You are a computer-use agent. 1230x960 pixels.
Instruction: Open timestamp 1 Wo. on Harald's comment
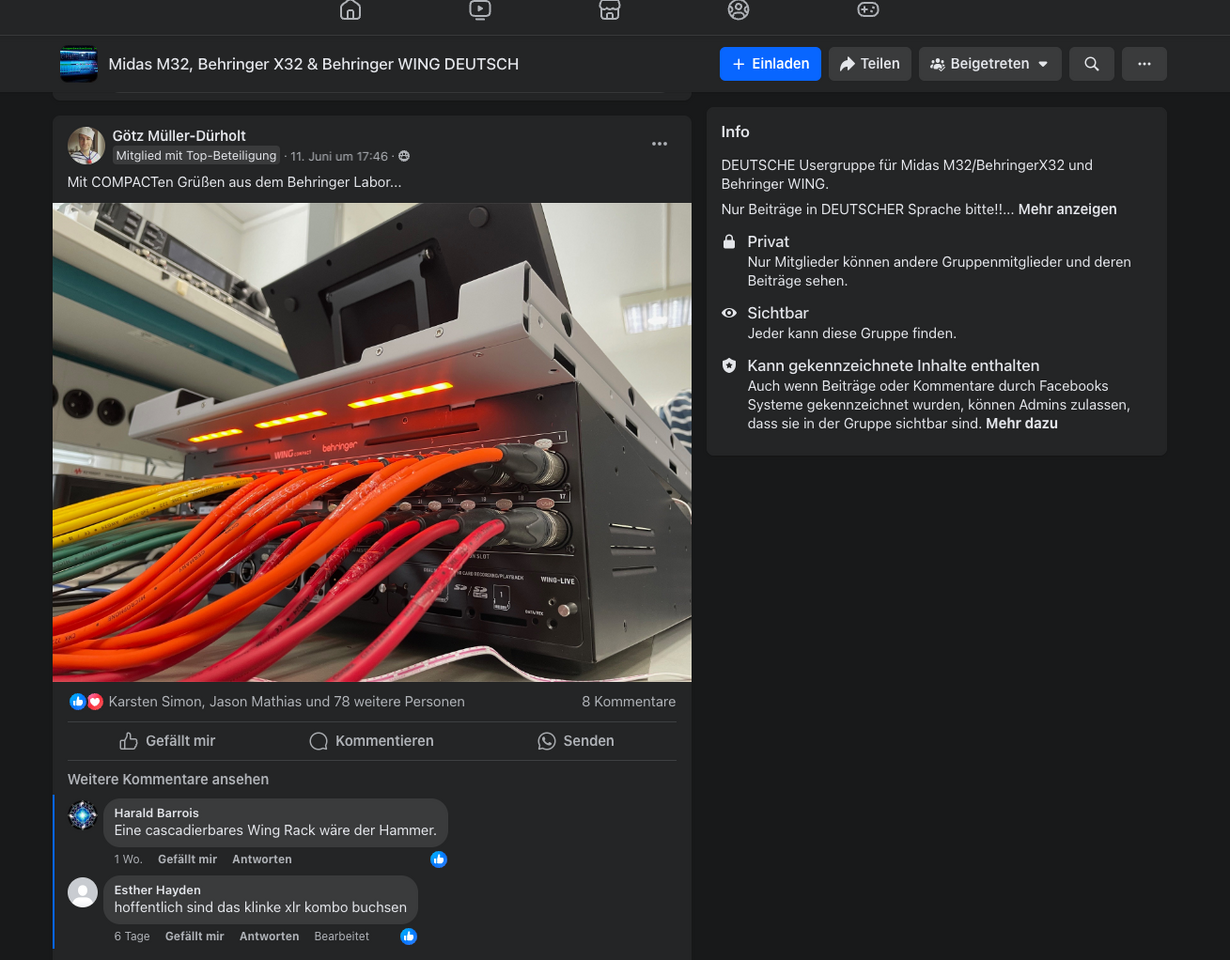click(x=128, y=859)
